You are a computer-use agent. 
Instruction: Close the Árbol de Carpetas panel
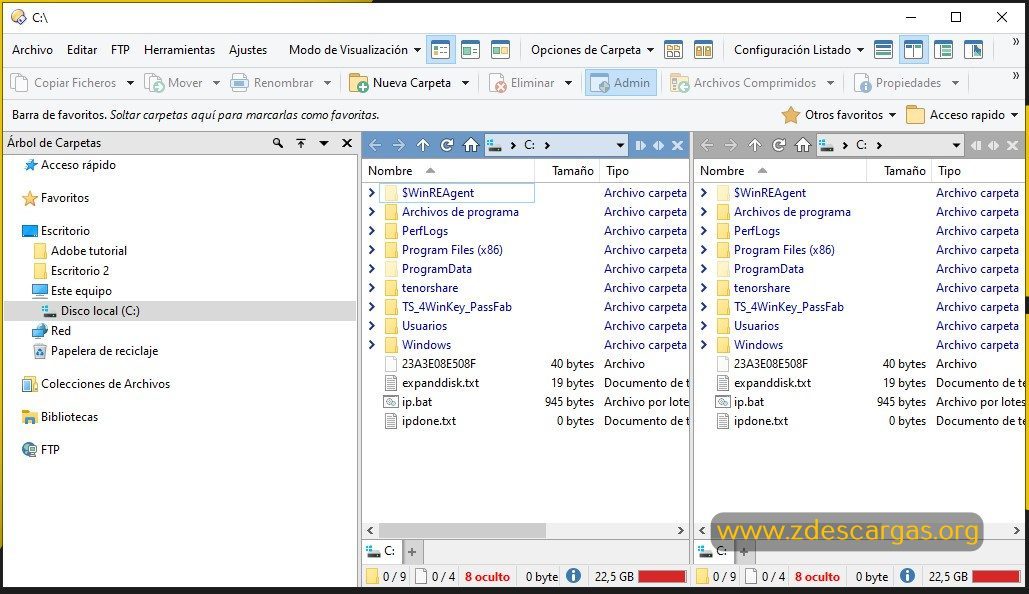[x=347, y=142]
